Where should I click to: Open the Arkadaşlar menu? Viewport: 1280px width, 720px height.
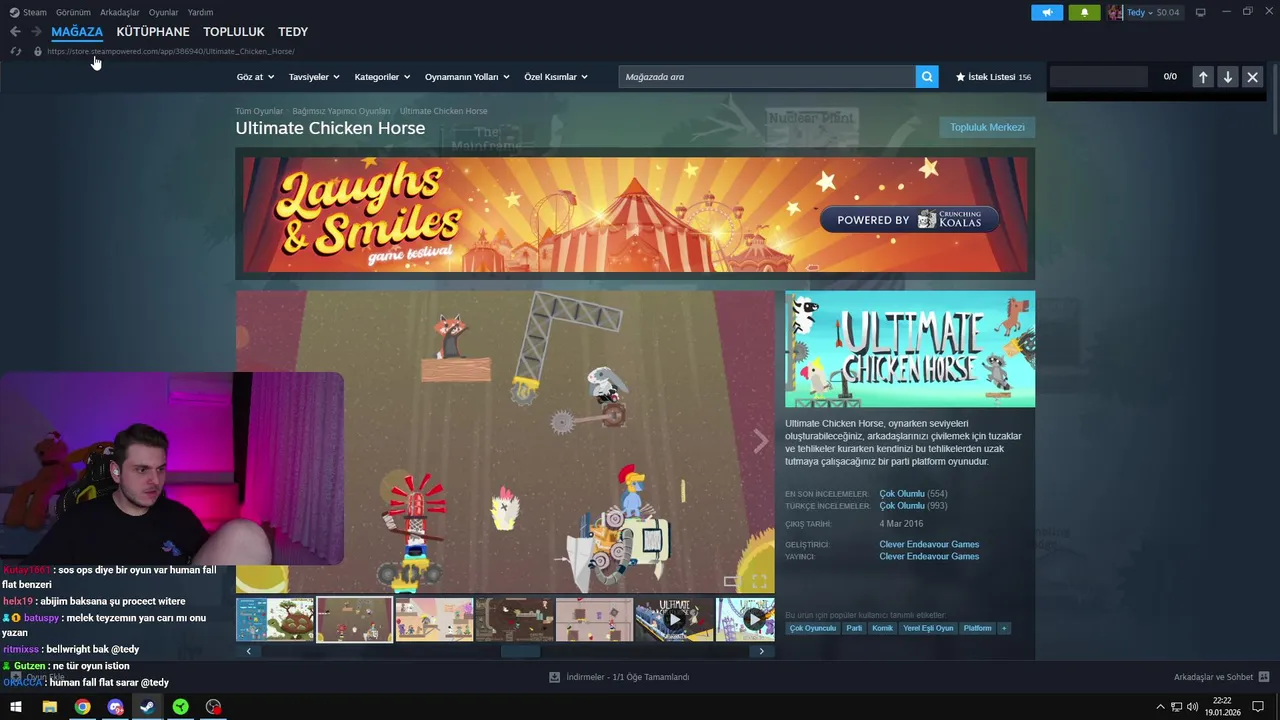[x=120, y=12]
